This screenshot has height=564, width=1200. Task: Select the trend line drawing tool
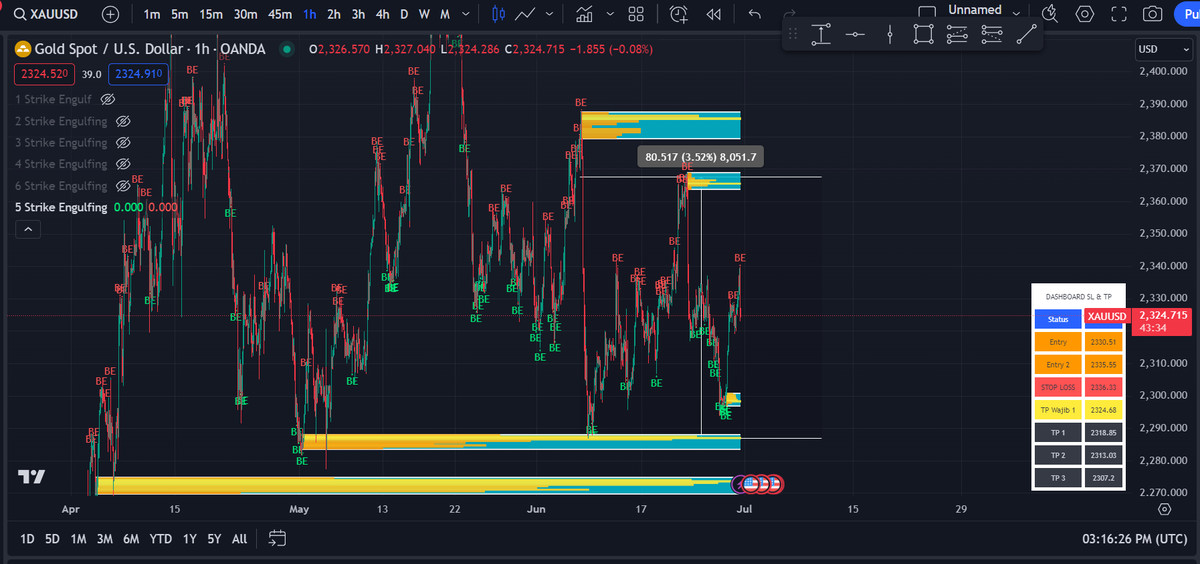pyautogui.click(x=1026, y=34)
